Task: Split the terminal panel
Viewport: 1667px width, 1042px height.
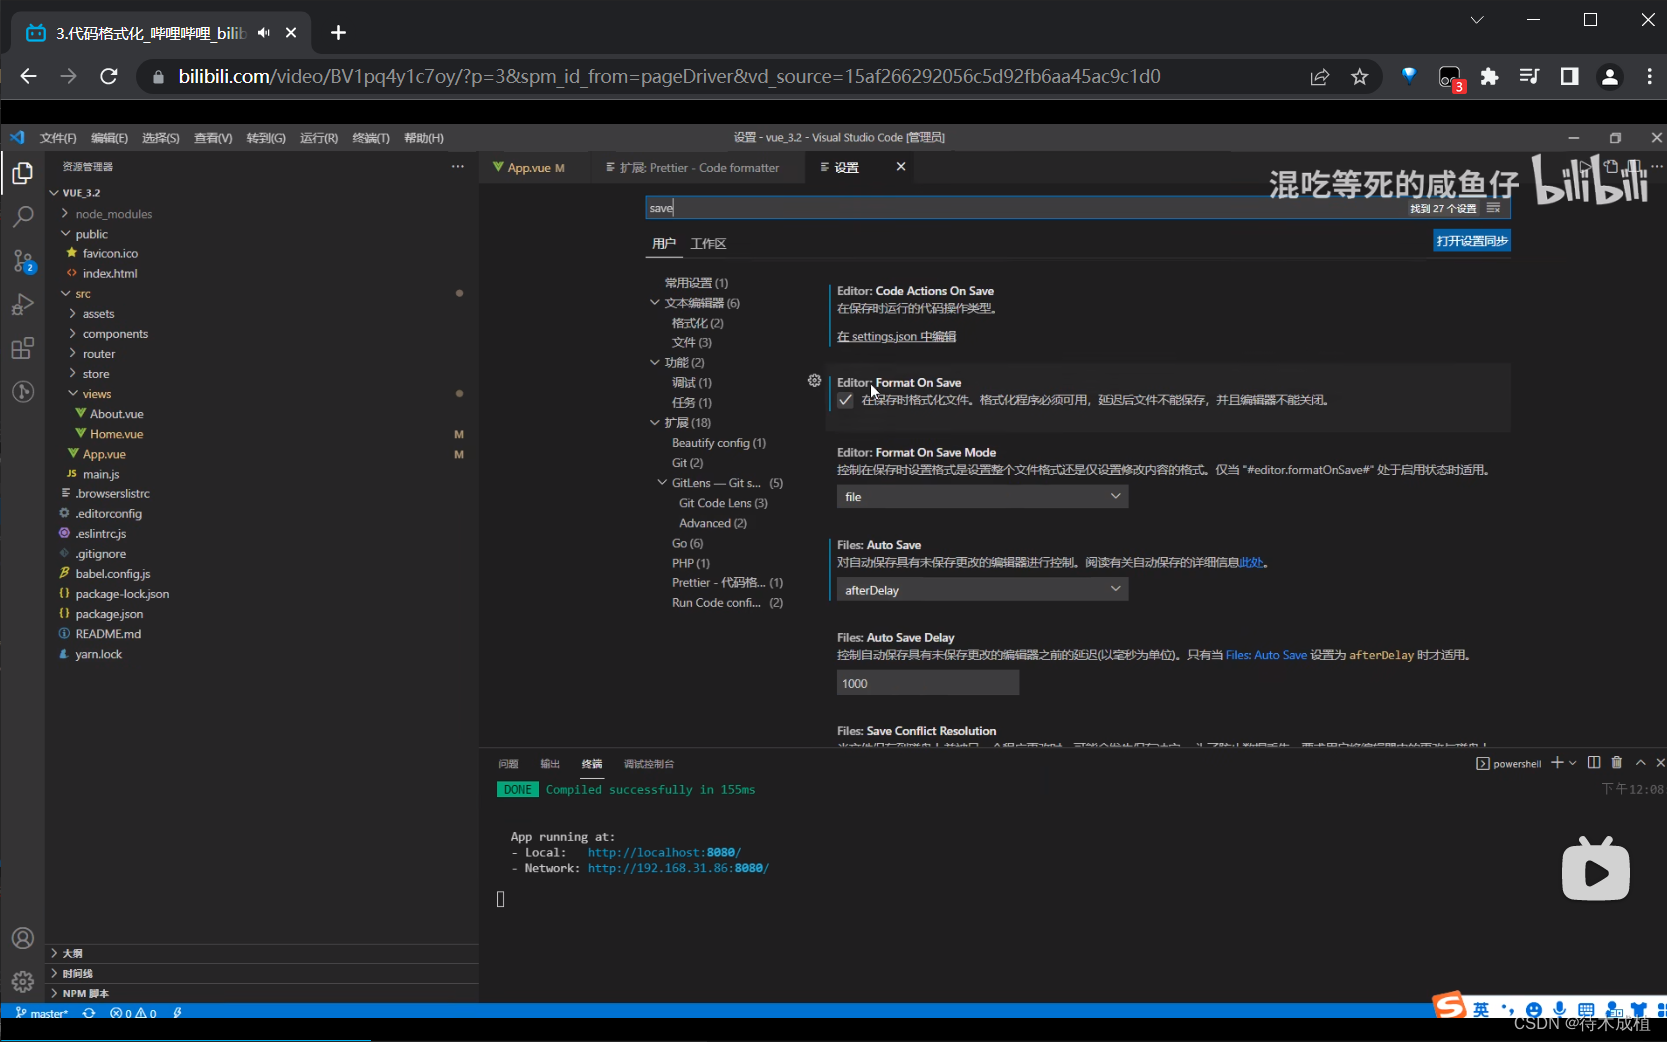Action: coord(1594,763)
